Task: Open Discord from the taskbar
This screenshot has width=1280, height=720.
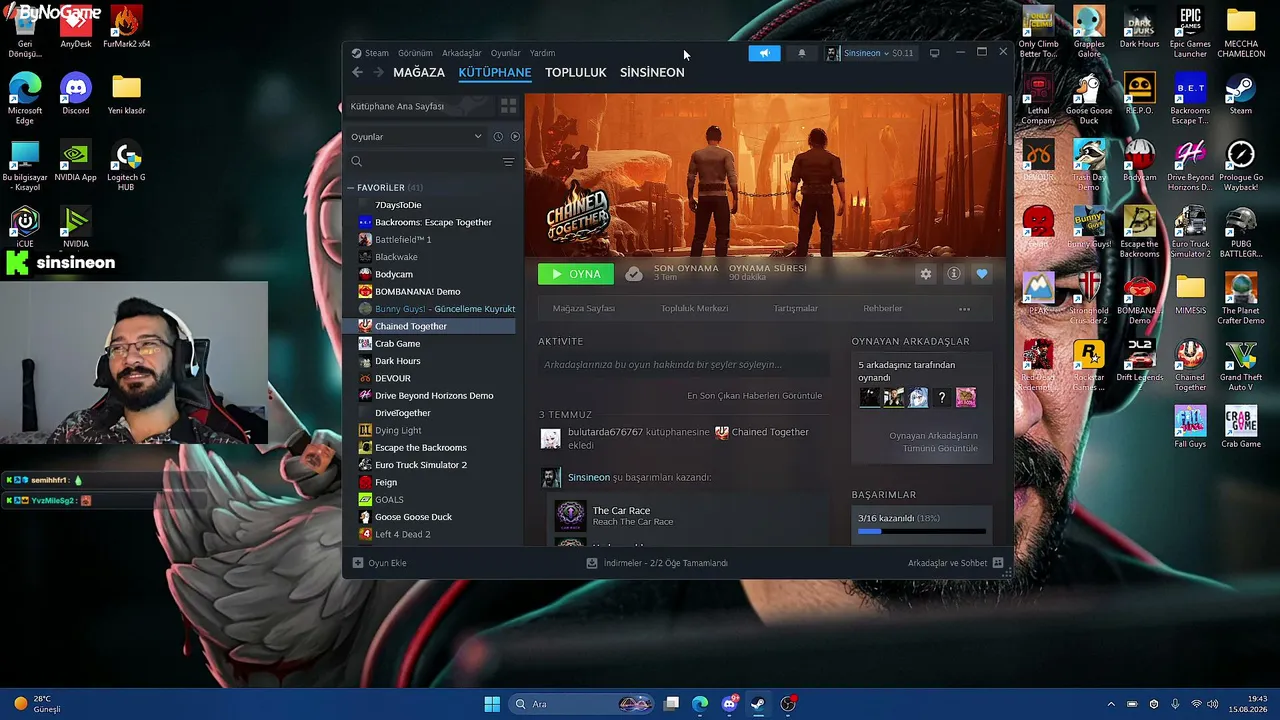Action: click(x=729, y=704)
